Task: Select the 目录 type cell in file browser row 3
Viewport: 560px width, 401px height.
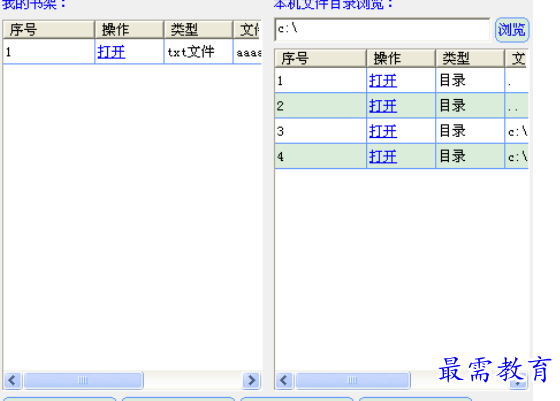Action: pyautogui.click(x=470, y=131)
